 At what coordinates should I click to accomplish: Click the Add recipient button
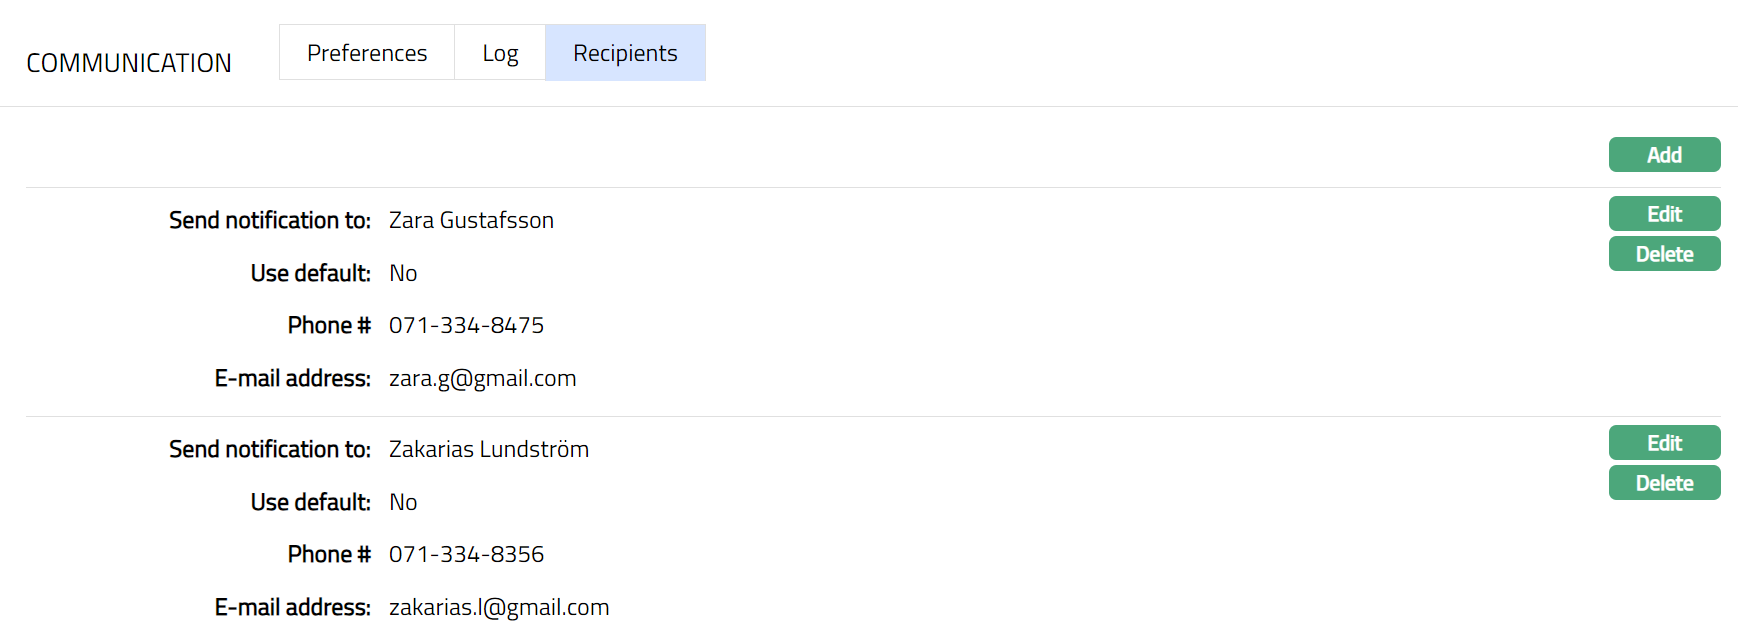(1664, 155)
